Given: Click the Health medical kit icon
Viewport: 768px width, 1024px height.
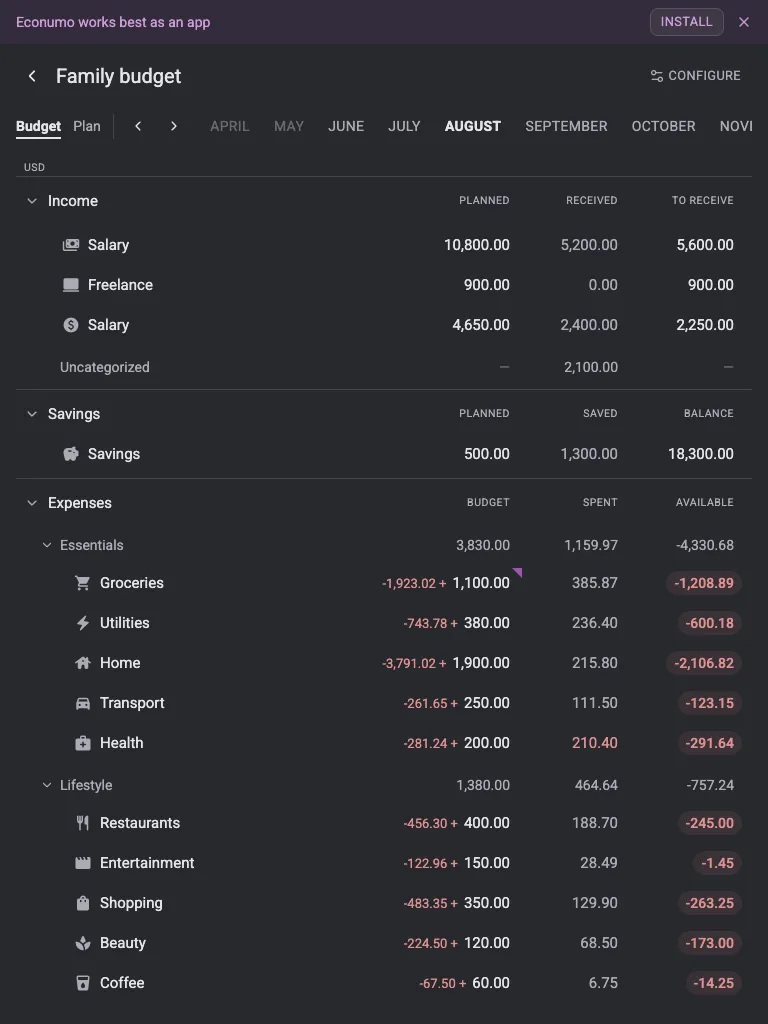Looking at the screenshot, I should coord(82,743).
